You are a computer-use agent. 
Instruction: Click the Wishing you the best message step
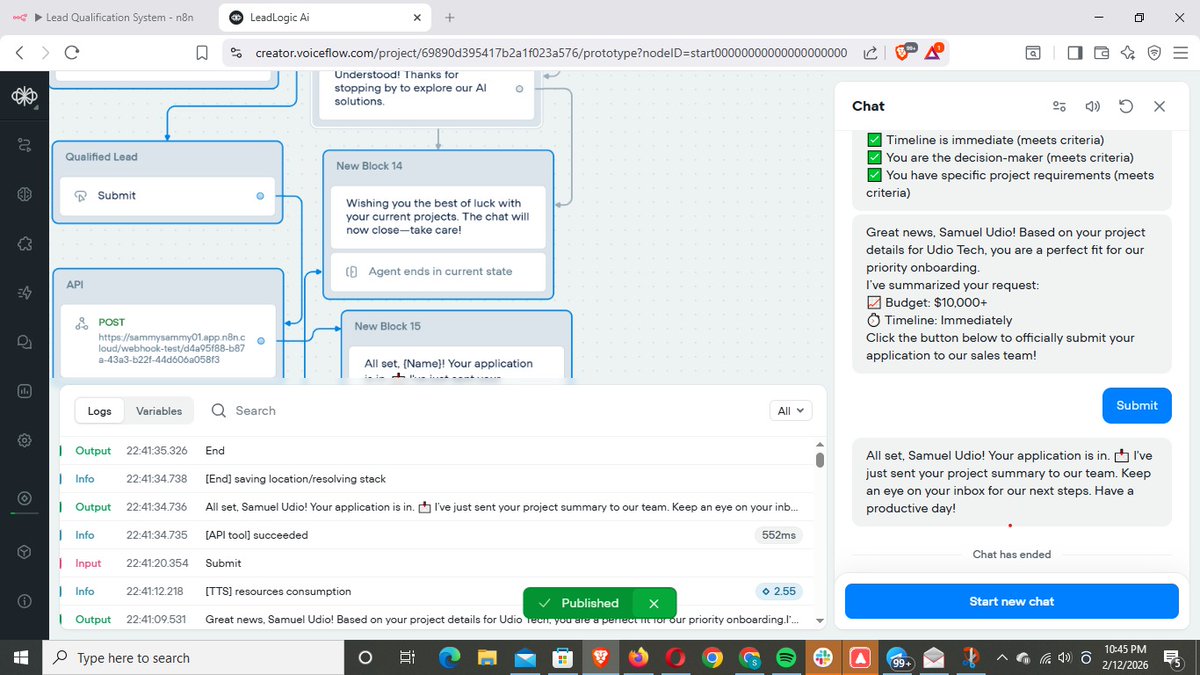click(x=439, y=217)
